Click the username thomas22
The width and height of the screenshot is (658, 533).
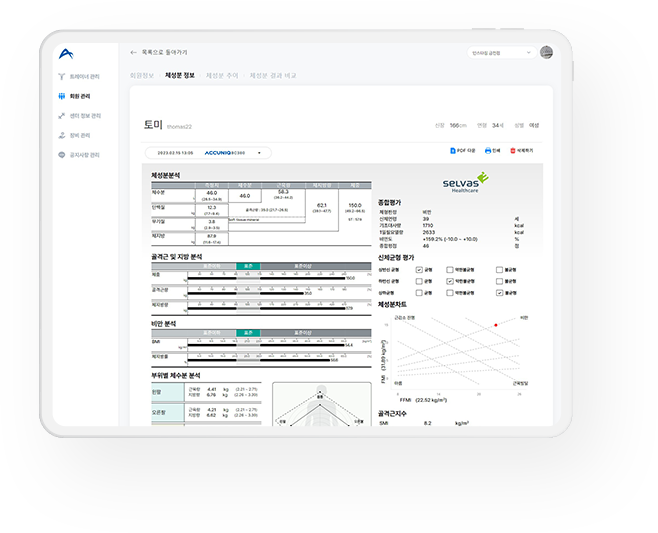pos(179,127)
